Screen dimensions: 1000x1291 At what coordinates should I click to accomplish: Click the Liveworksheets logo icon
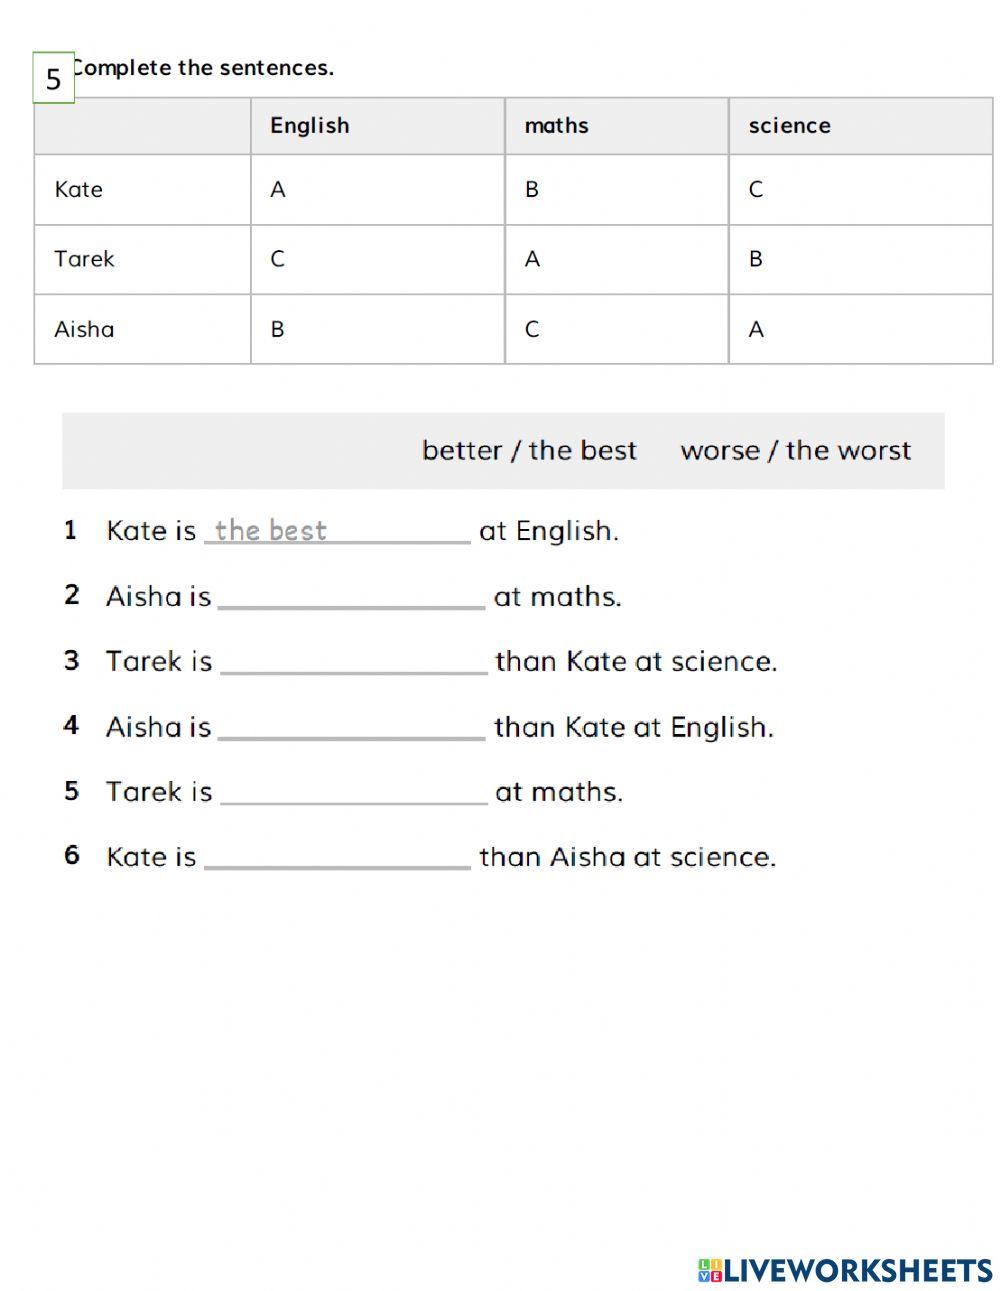[710, 1270]
